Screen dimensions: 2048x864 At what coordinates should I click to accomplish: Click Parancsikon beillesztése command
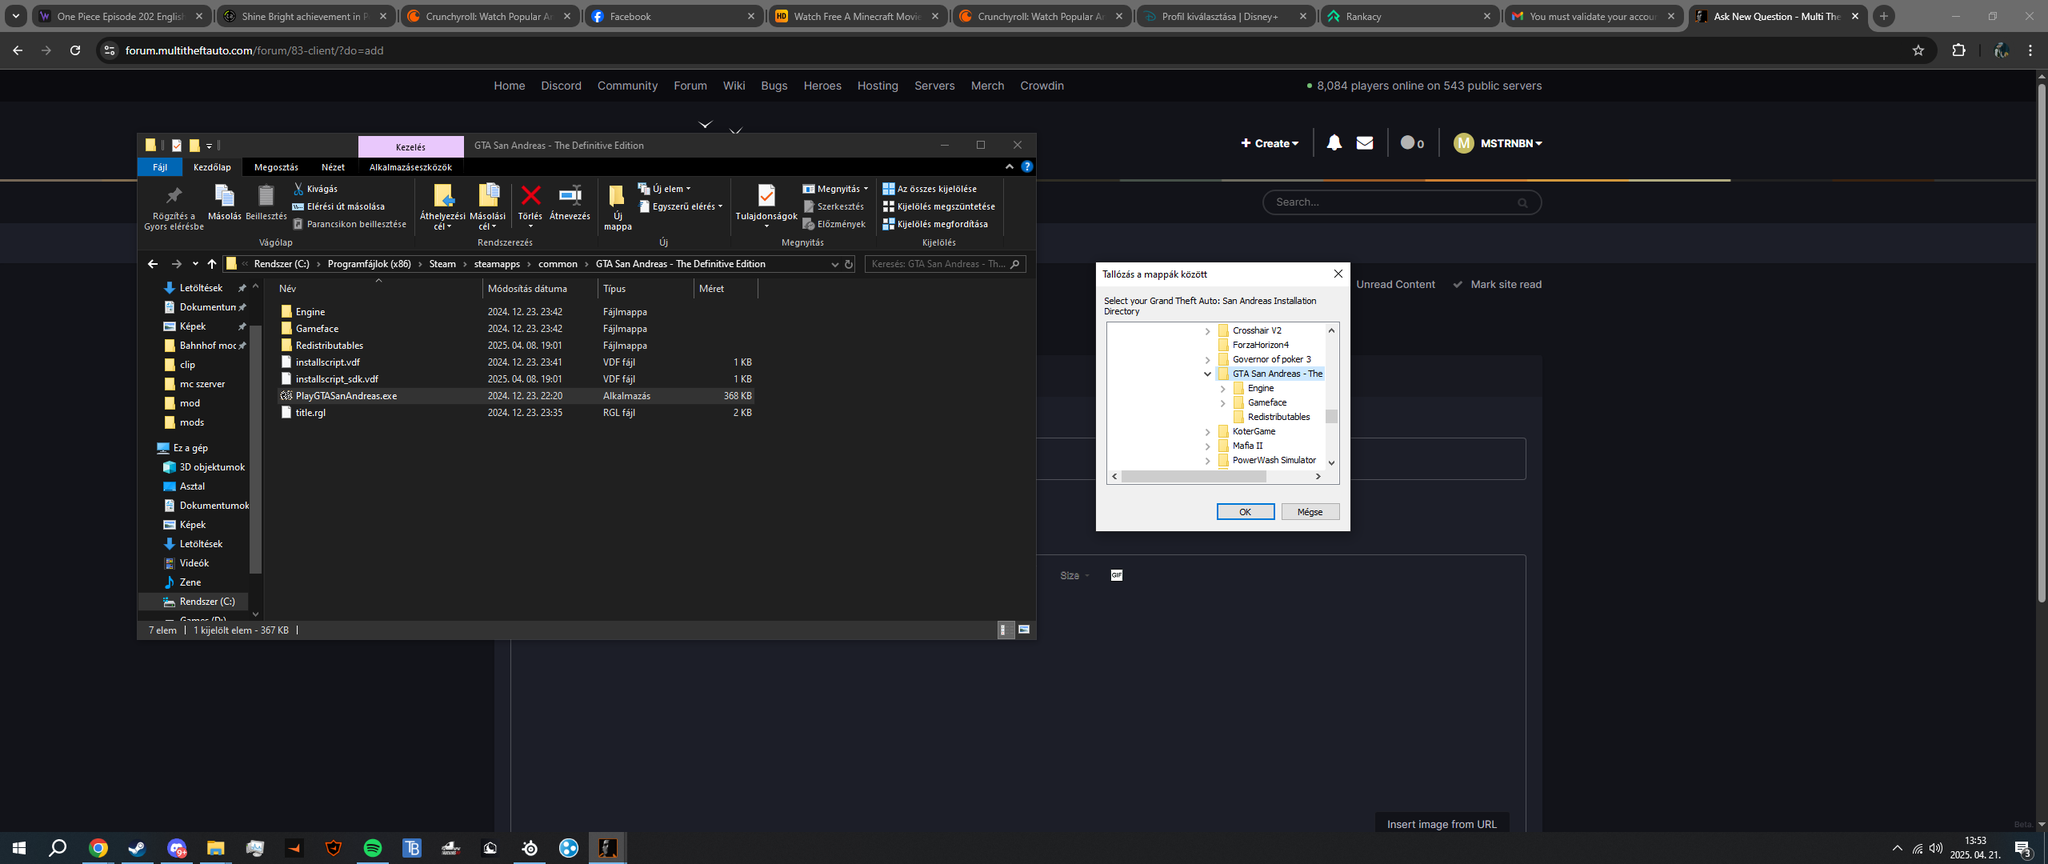click(x=349, y=224)
